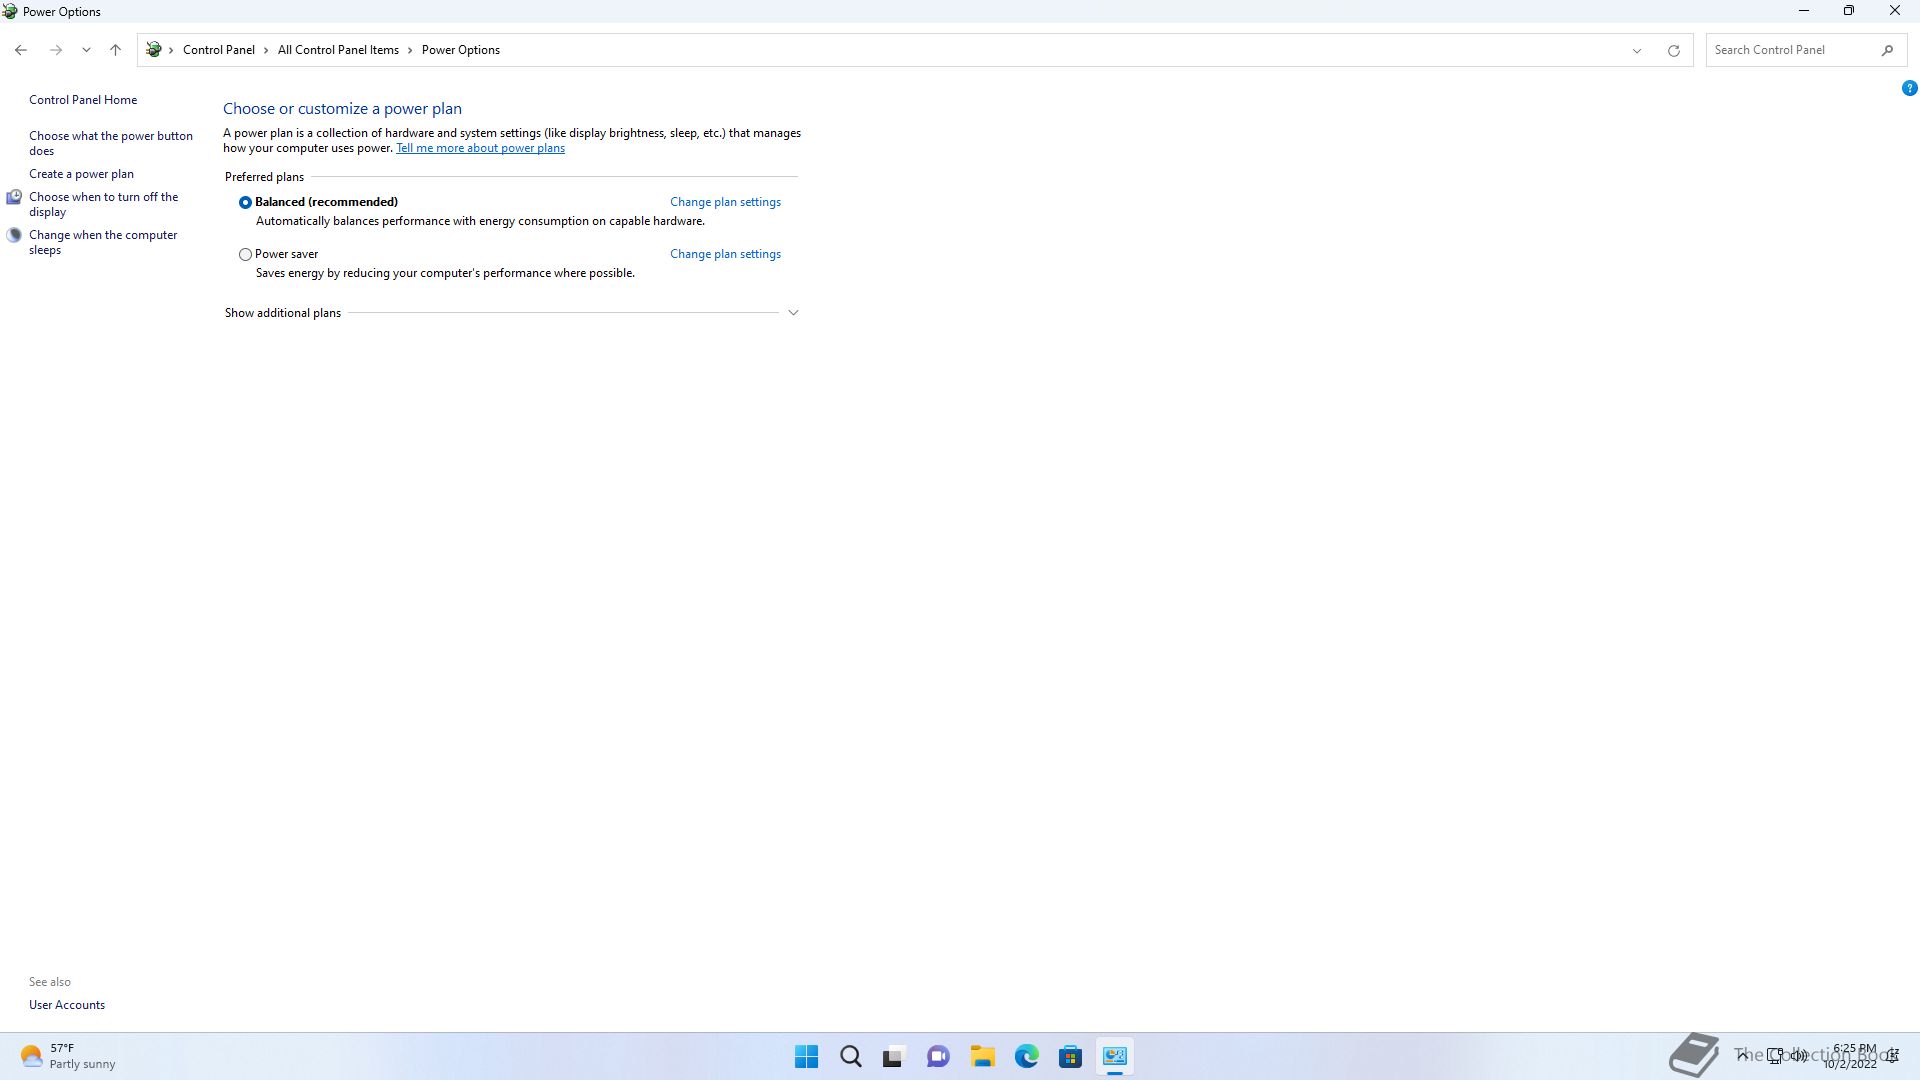1920x1080 pixels.
Task: Go to Control Panel breadcrumb
Action: pos(218,50)
